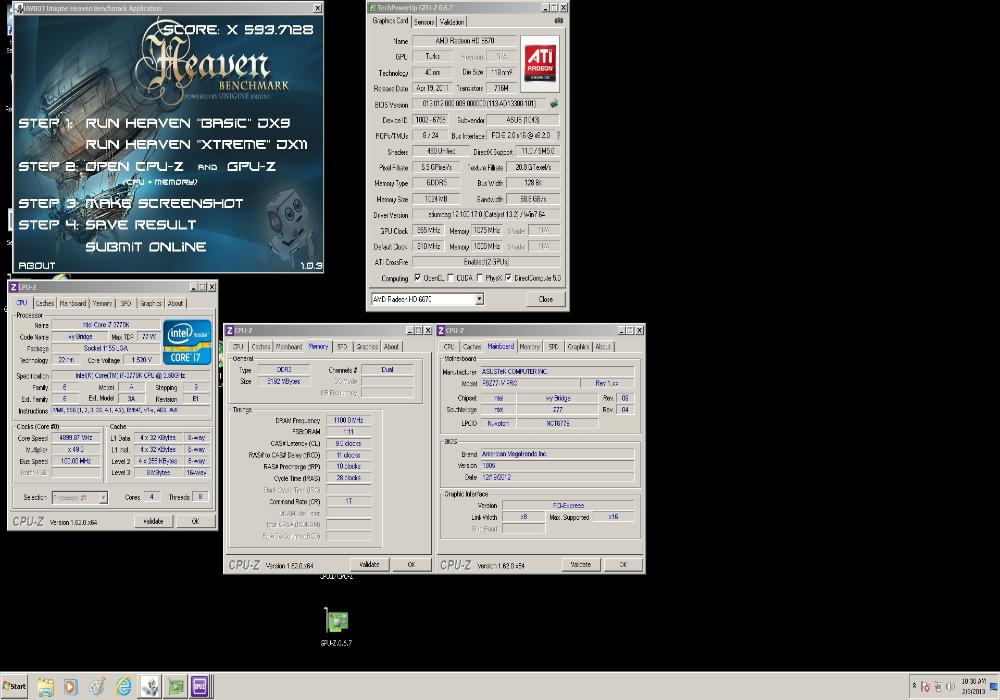Open the AMD Radeon HD 6670 GPU dropdown
The height and width of the screenshot is (700, 1000).
point(427,299)
